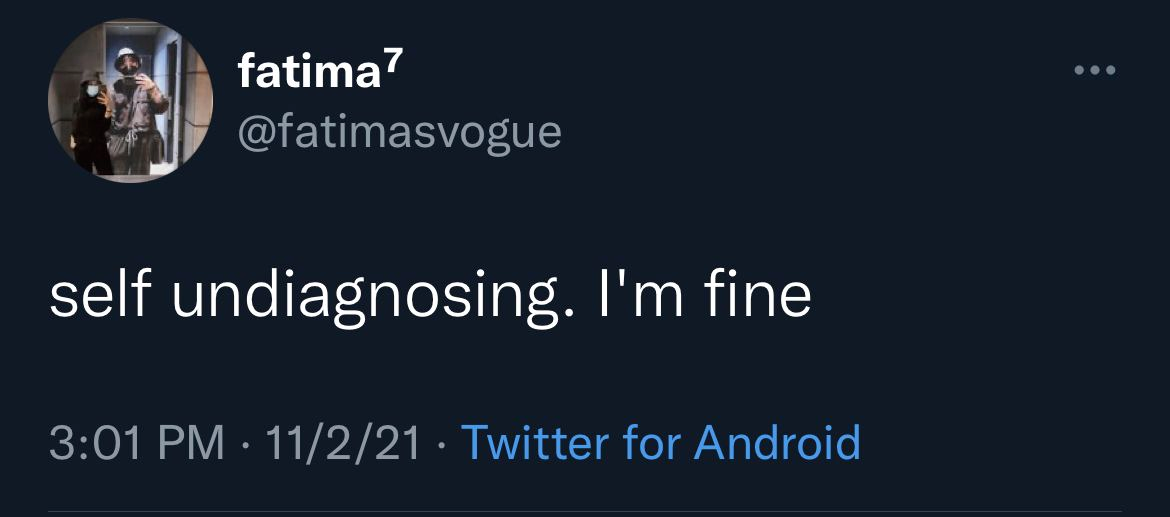
Task: Click the 3:01 PM timestamp
Action: [137, 442]
